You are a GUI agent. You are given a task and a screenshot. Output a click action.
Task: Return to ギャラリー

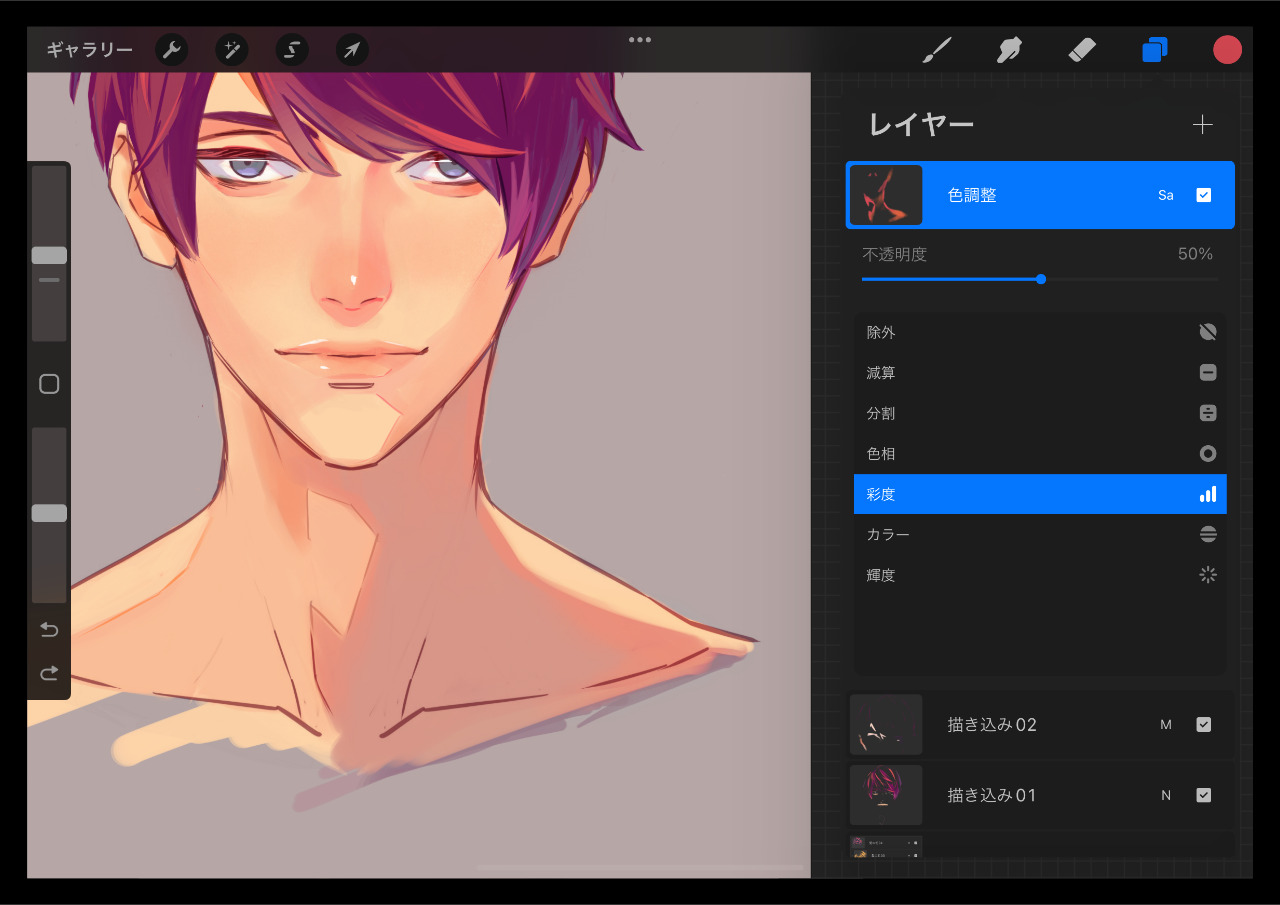[x=89, y=50]
